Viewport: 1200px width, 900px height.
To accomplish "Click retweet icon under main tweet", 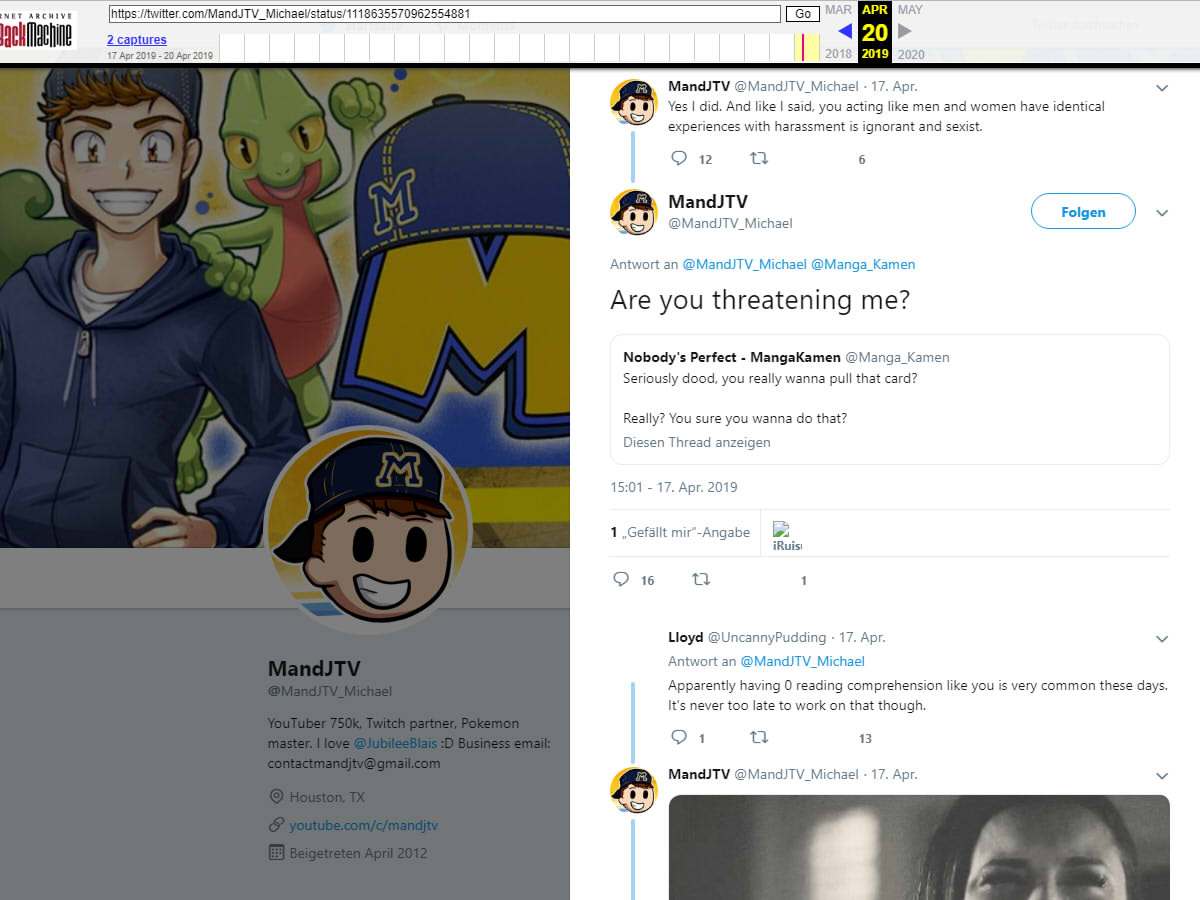I will 701,579.
